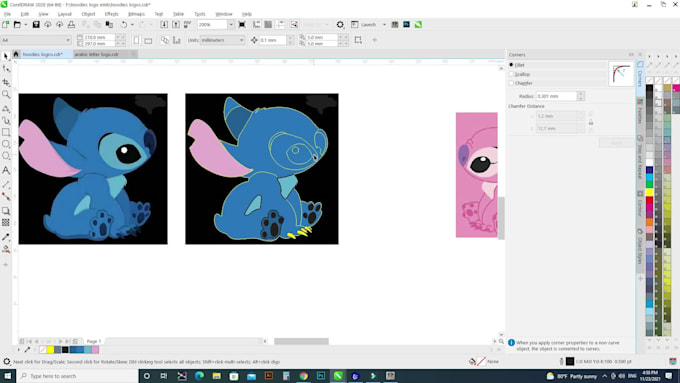
Task: Pick the pink swatch in document palette
Action: 95,350
